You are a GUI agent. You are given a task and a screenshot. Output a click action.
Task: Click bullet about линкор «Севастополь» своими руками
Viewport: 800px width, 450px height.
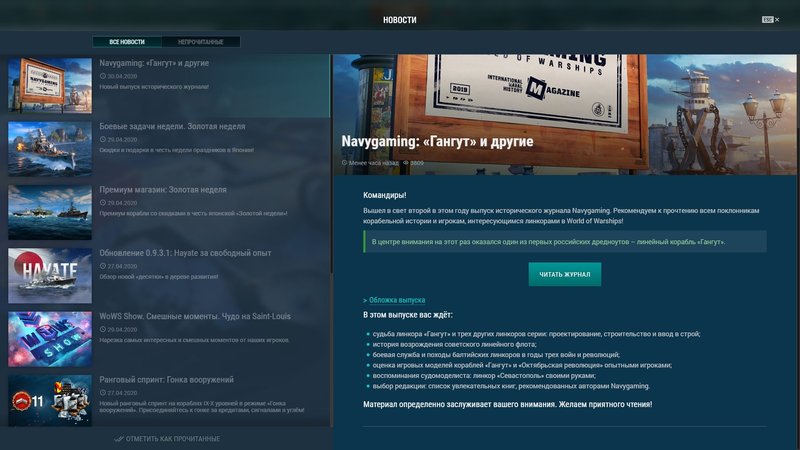(484, 376)
